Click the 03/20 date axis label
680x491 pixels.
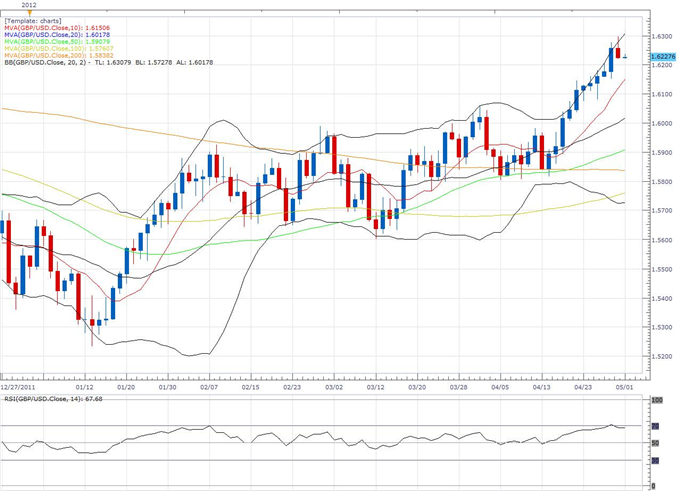tap(417, 386)
